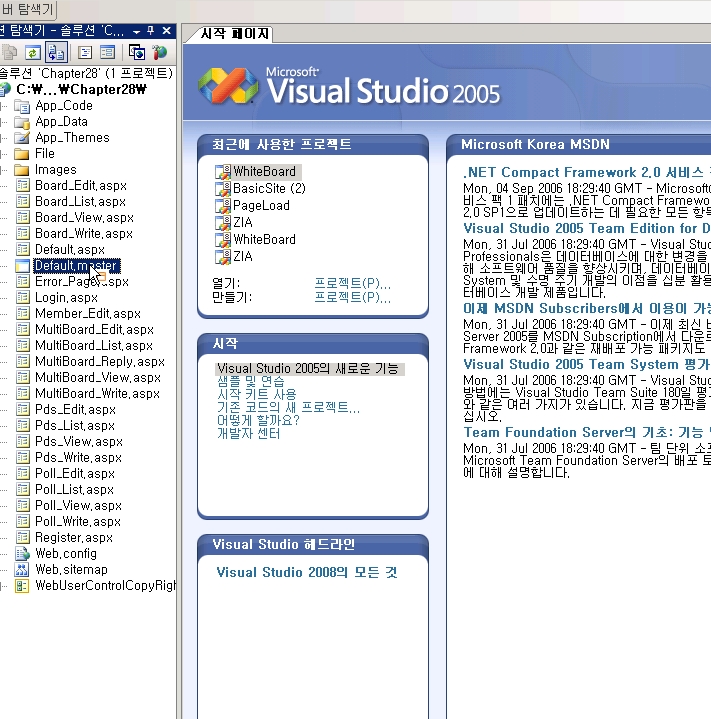
Task: Select Poll_Write.aspx in the tree
Action: pyautogui.click(x=78, y=522)
